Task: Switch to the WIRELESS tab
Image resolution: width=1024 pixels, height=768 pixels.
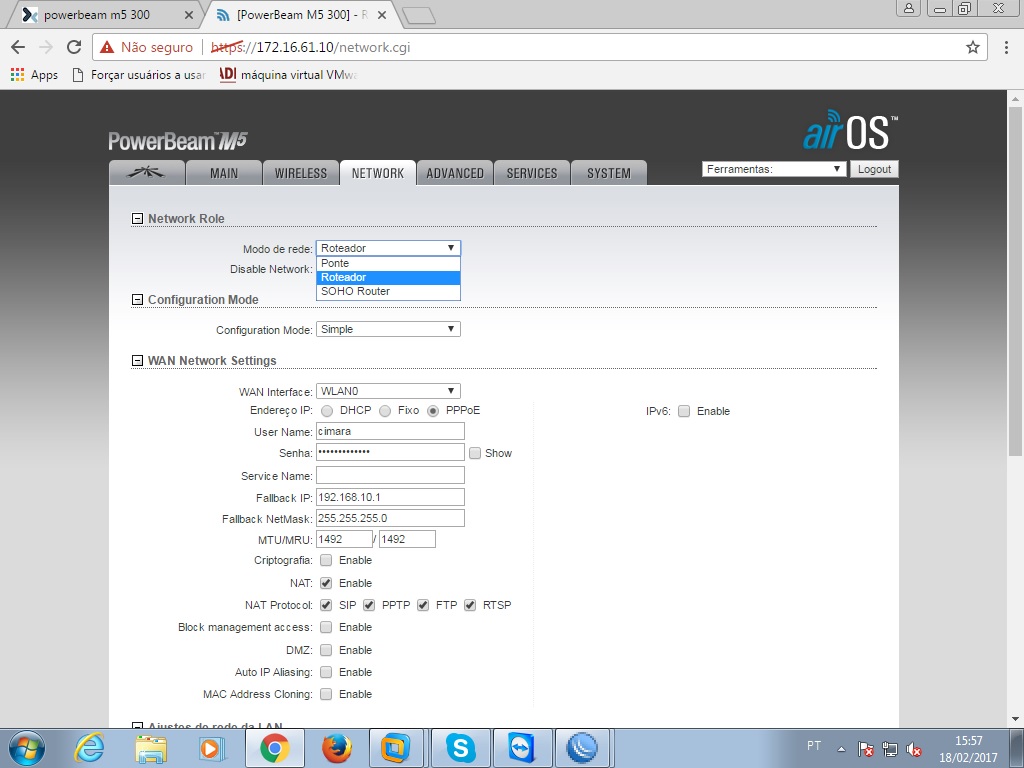Action: pos(300,173)
